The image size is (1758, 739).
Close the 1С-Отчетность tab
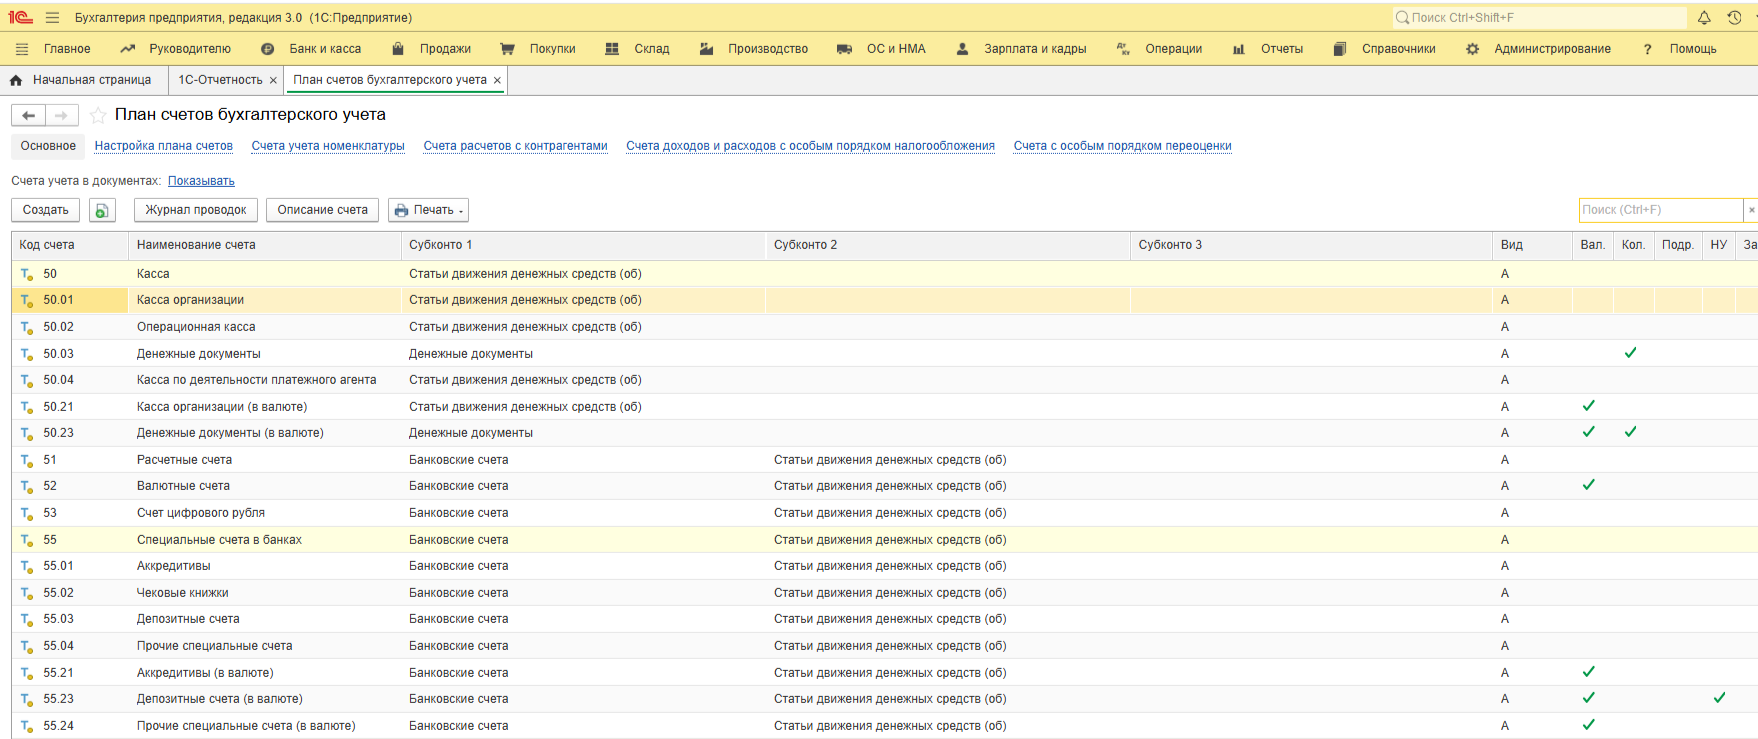(x=273, y=80)
